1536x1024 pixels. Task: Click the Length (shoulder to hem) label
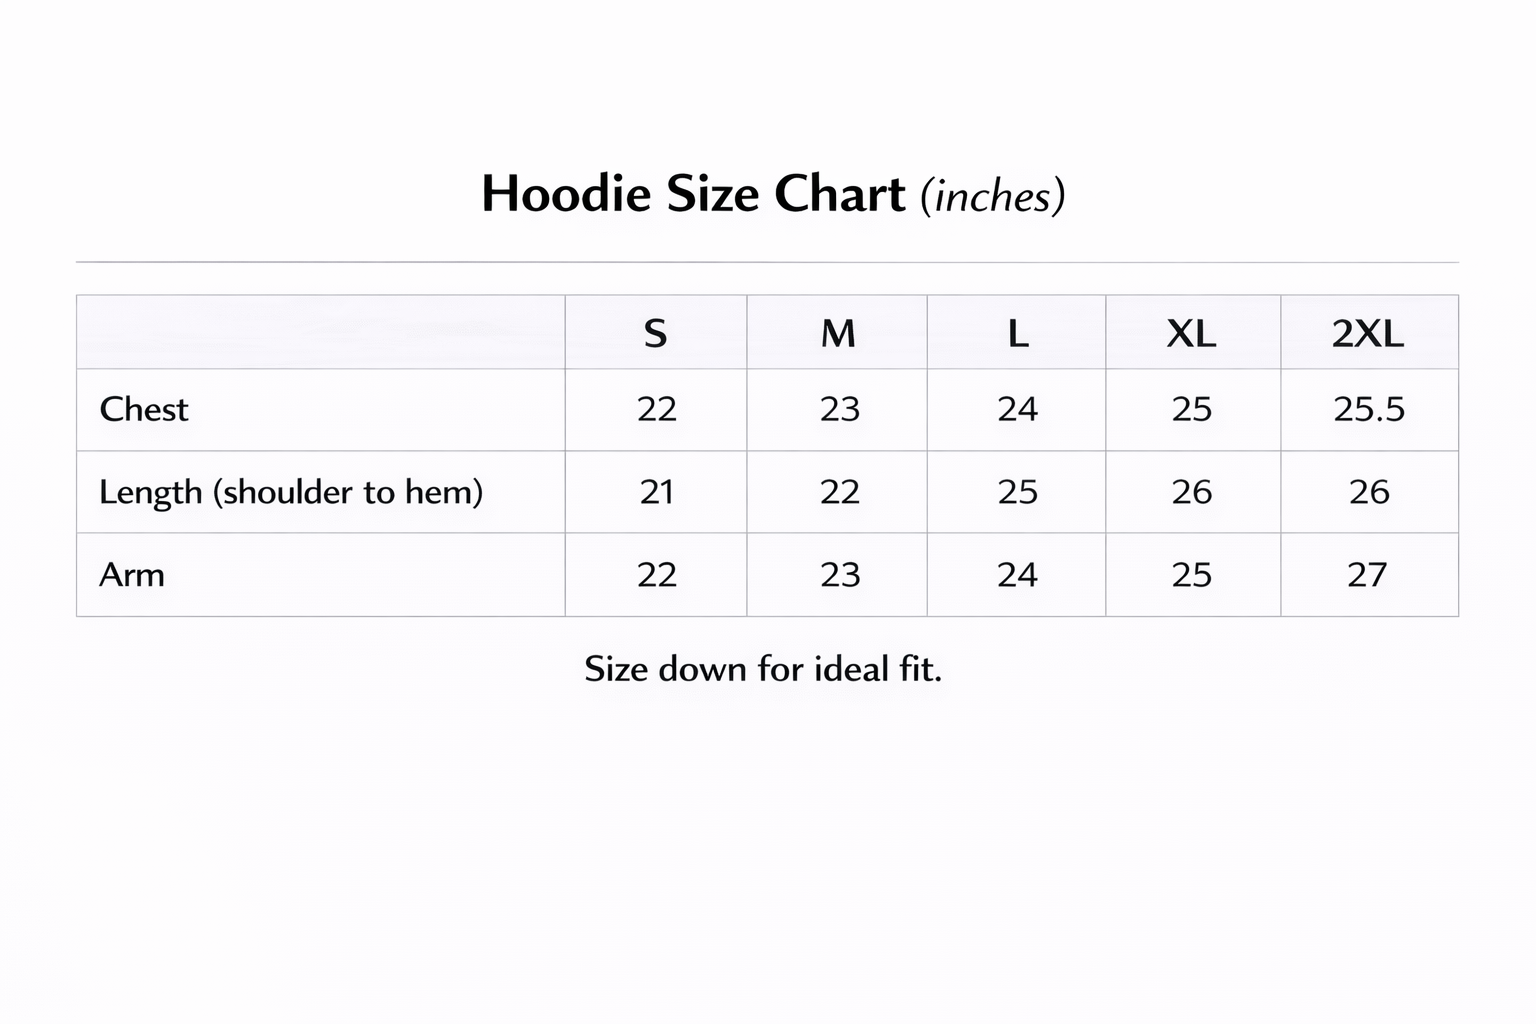point(291,492)
